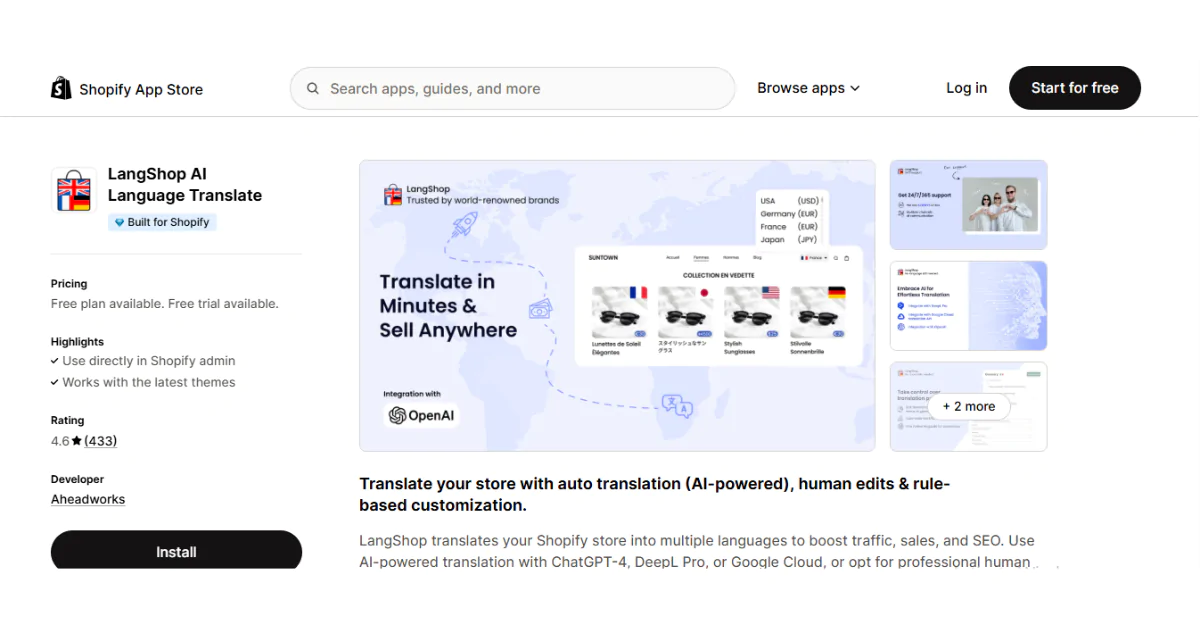
Task: Open the large 'Translate in Minutes' preview image
Action: (x=617, y=305)
